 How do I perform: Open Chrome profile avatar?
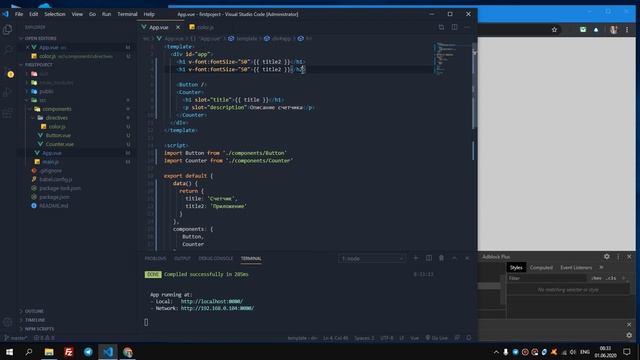(613, 29)
